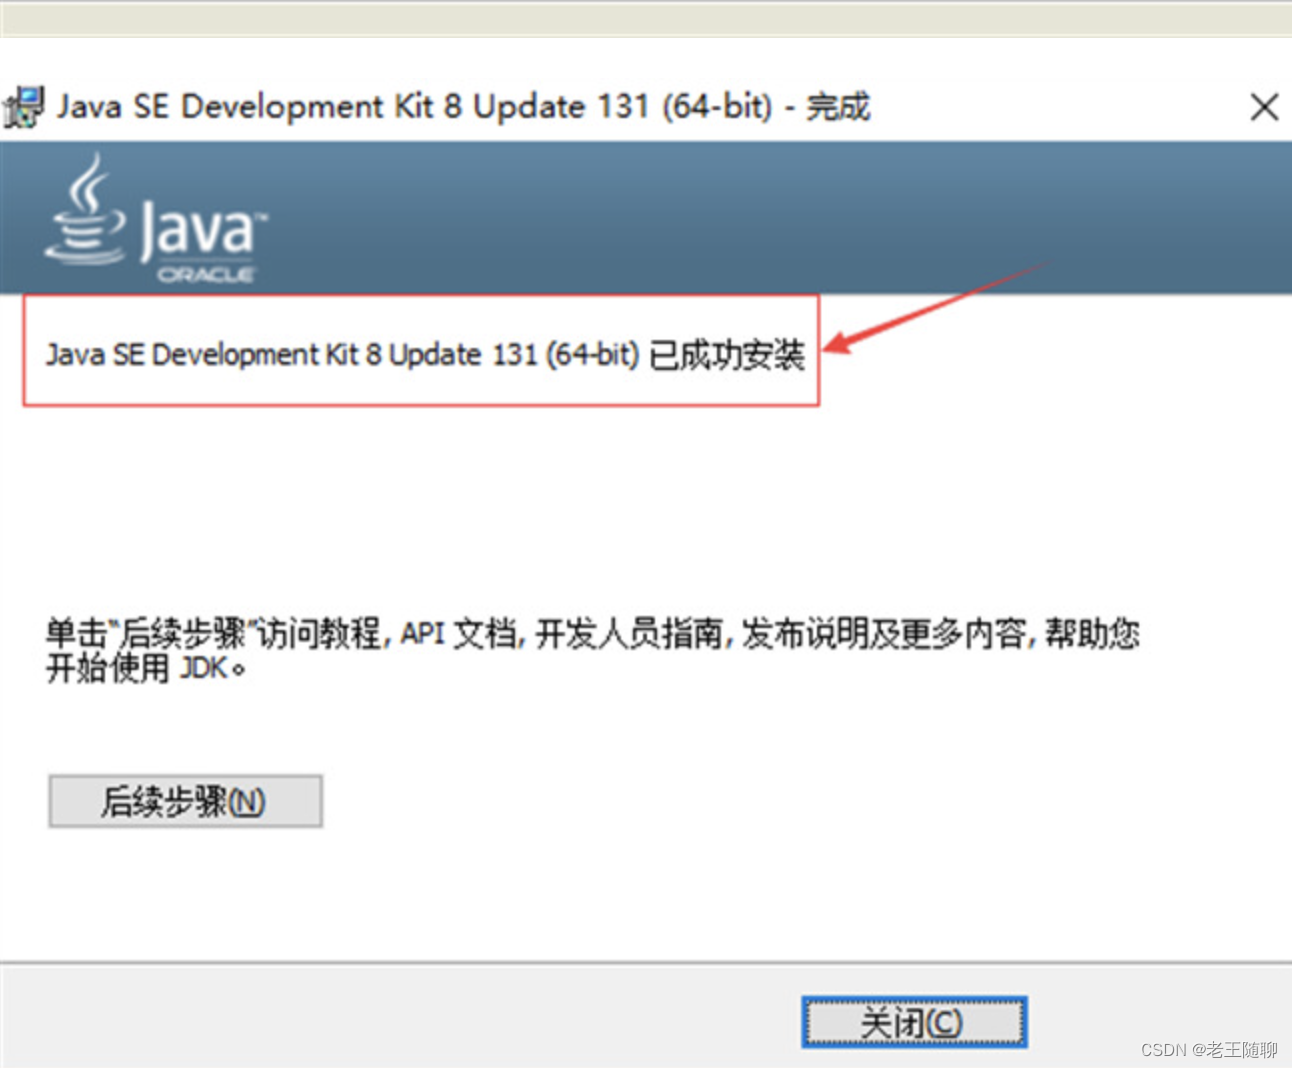Click the text '单击"后续步骤"访问教程'
The height and width of the screenshot is (1068, 1292).
click(x=213, y=633)
